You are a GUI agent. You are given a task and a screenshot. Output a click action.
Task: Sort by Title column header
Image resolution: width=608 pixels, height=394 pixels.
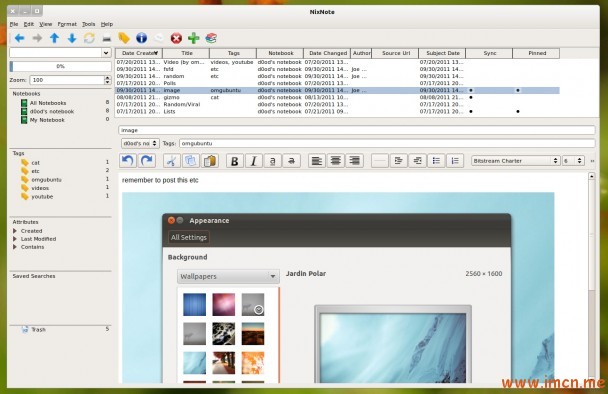tap(186, 53)
